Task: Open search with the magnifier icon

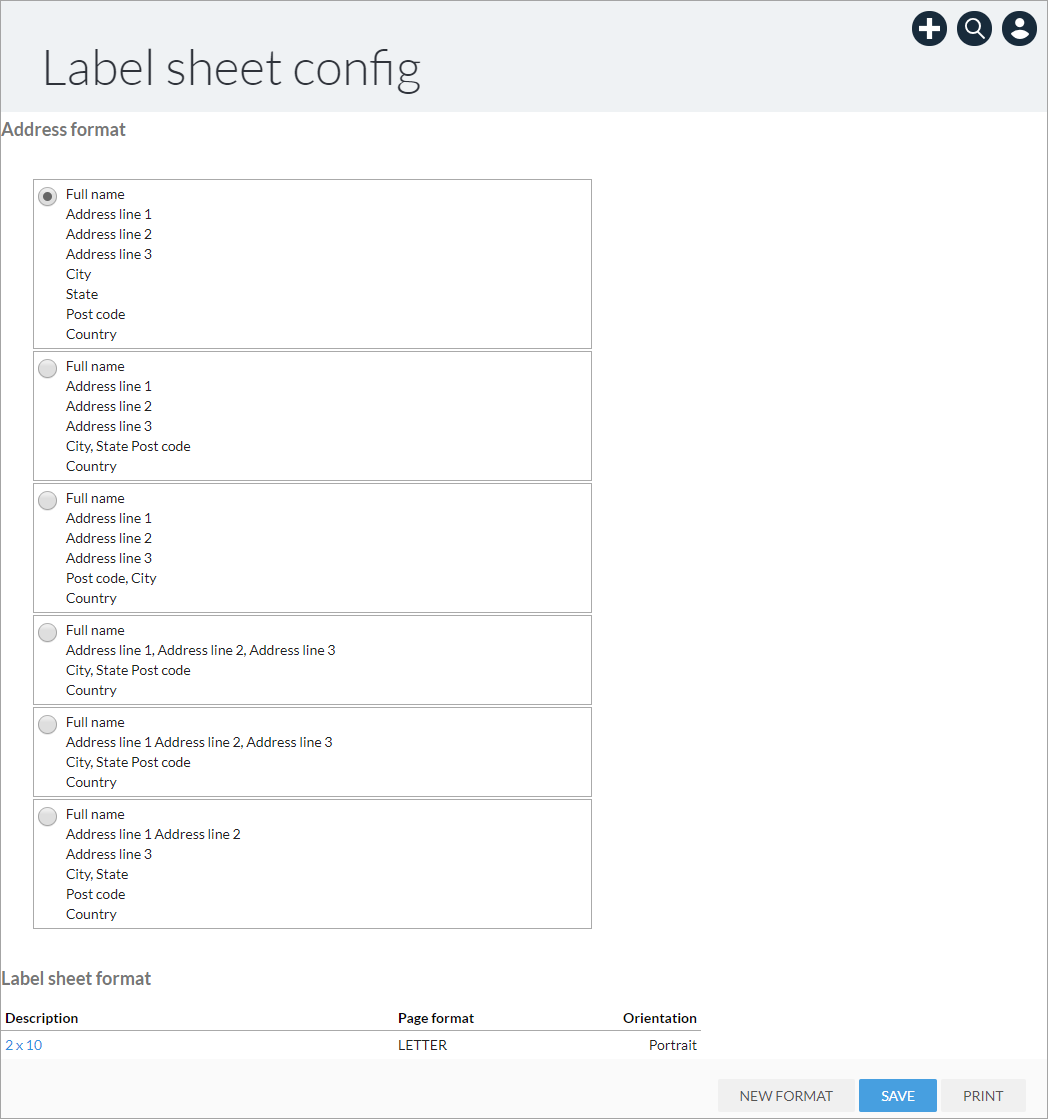Action: [x=974, y=29]
